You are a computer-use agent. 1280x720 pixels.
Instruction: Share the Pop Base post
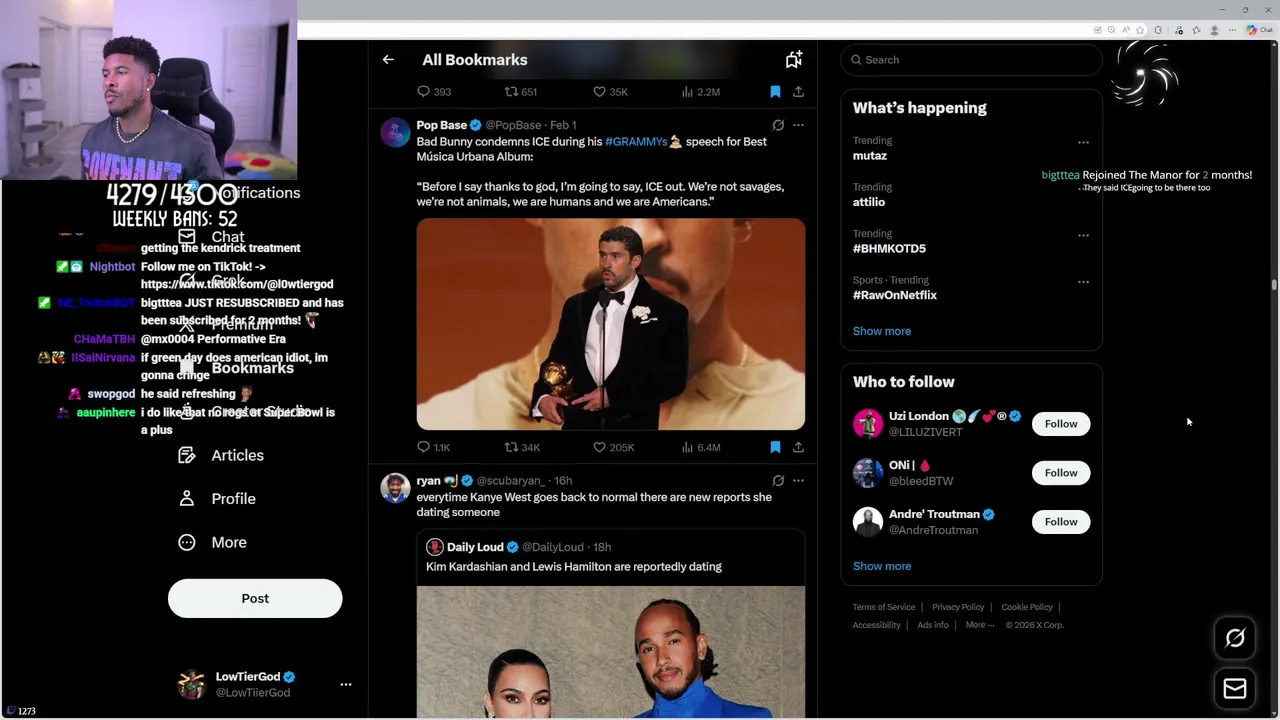(798, 447)
